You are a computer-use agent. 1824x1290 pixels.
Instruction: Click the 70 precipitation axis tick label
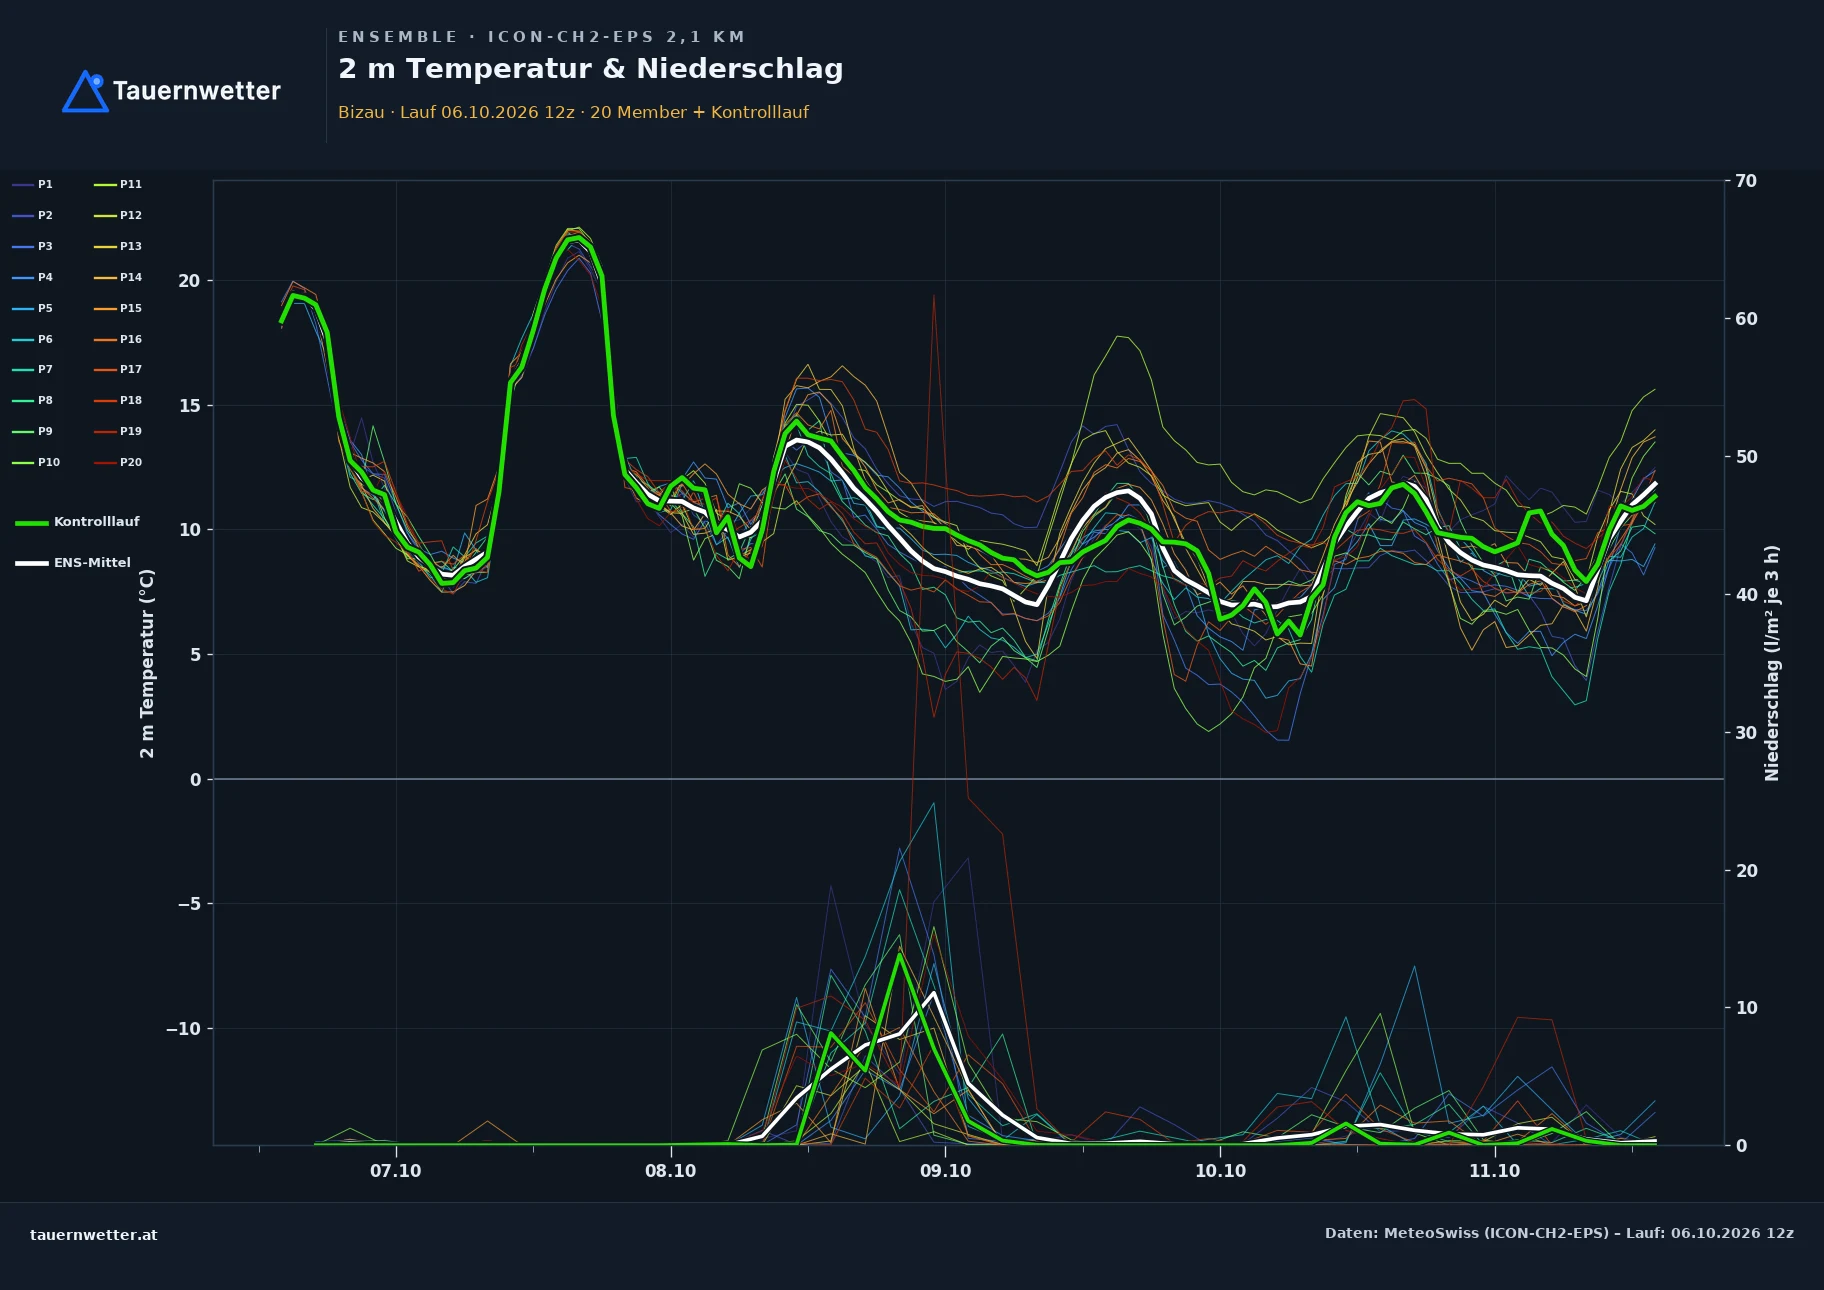coord(1746,181)
